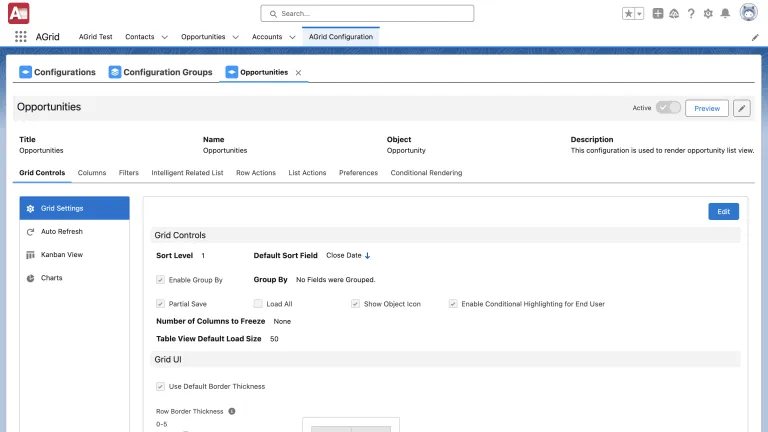The height and width of the screenshot is (432, 768).
Task: Open the Favorites list dropdown arrow
Action: tap(639, 14)
